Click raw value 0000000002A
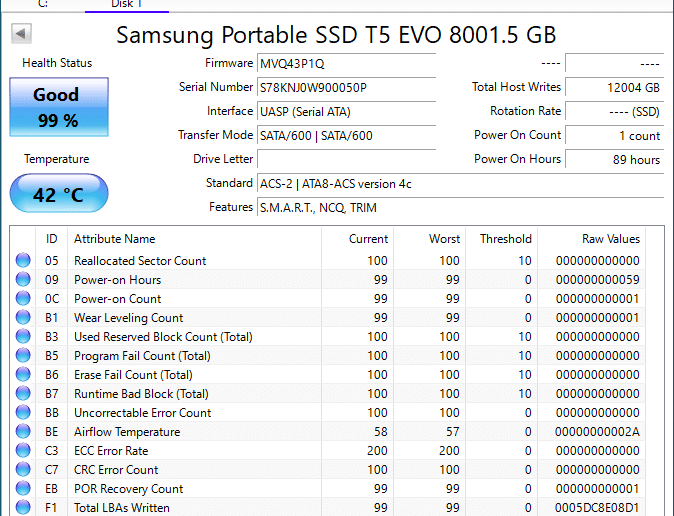 pos(597,431)
